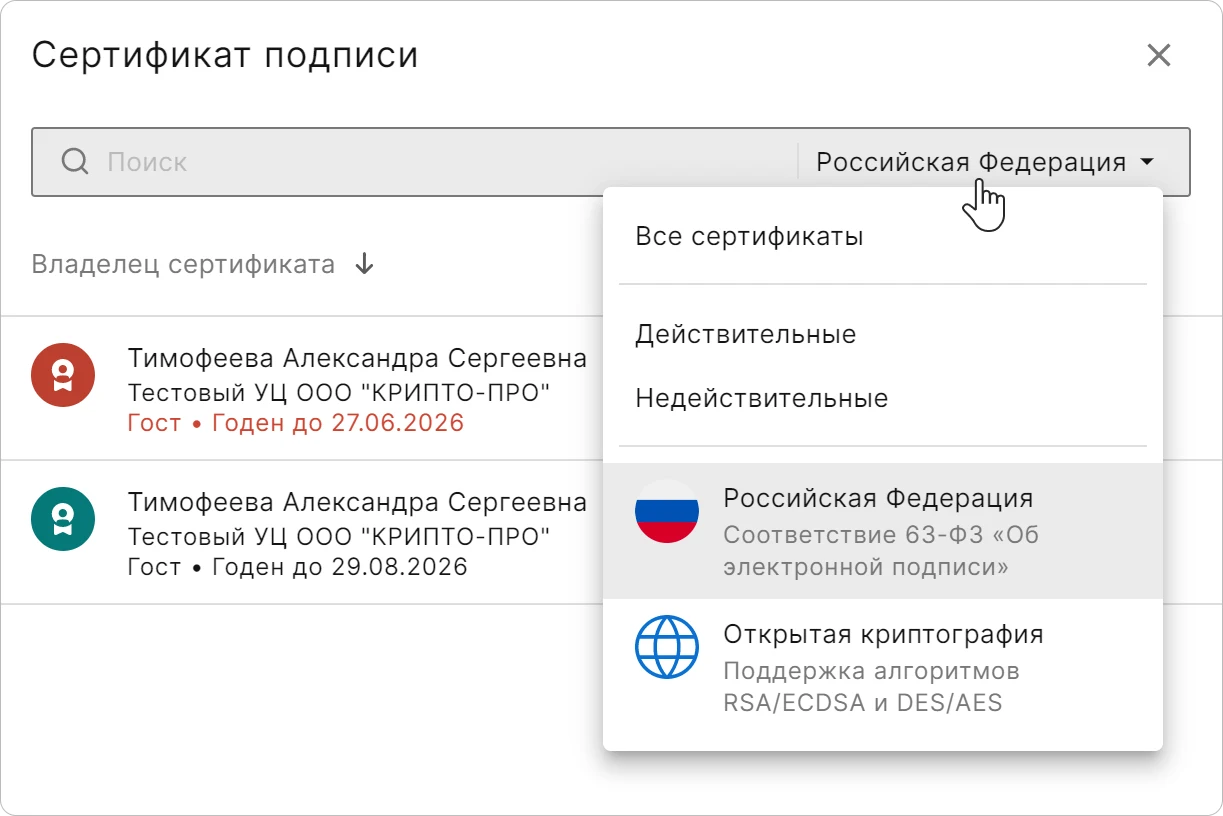Sort by Владелец сертификата column
This screenshot has width=1223, height=816.
pos(183,264)
